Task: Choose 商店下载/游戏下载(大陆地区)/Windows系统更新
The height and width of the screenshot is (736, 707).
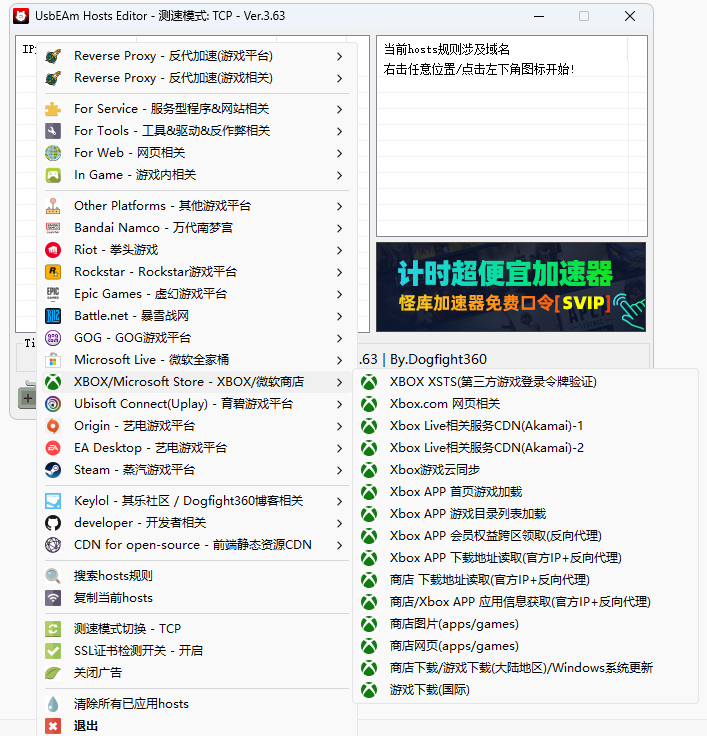Action: 525,668
